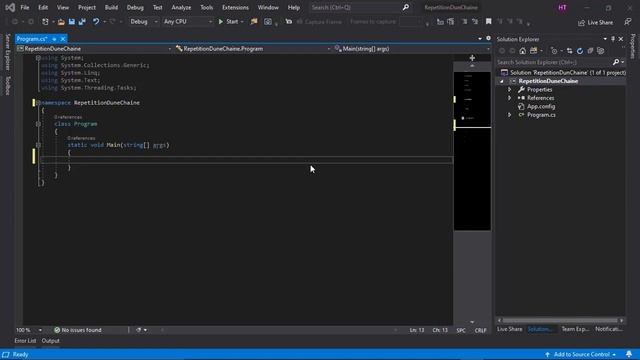Click split editor plus icon above scrollbar
The height and width of the screenshot is (360, 640).
coord(472,58)
